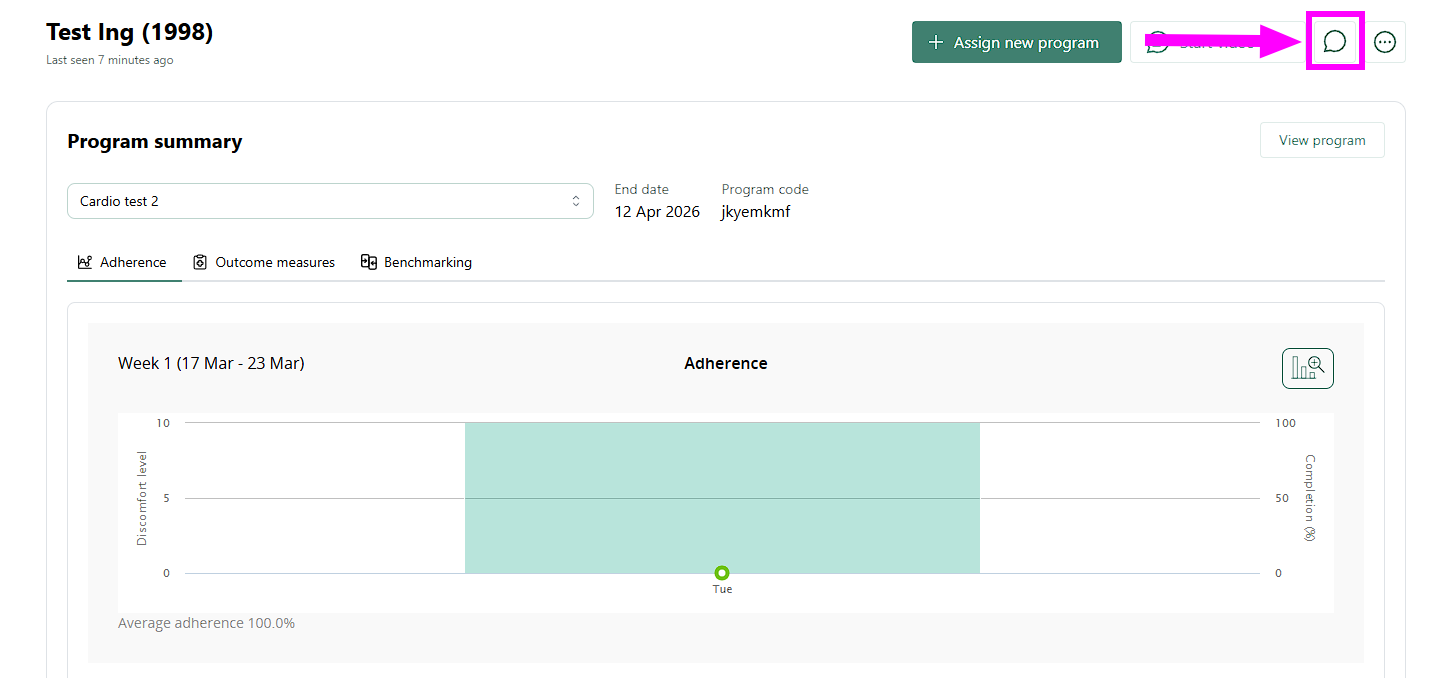Switch to the Adherence tab
Viewport: 1442px width, 678px height.
click(x=123, y=262)
